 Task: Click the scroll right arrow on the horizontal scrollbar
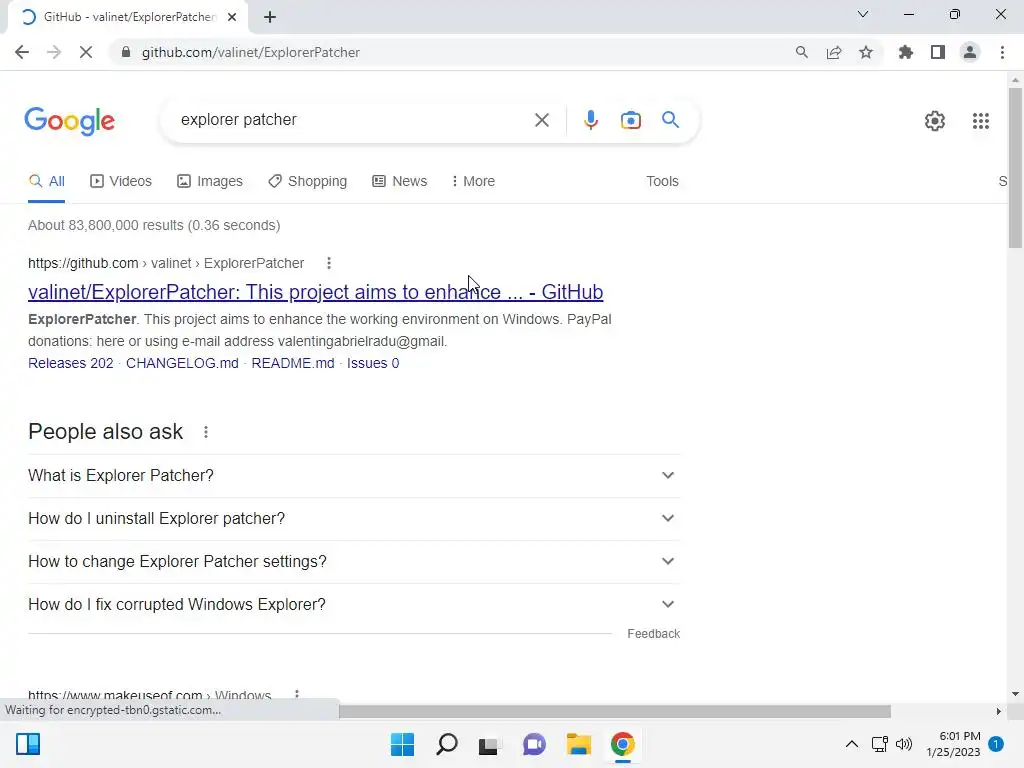coord(999,711)
